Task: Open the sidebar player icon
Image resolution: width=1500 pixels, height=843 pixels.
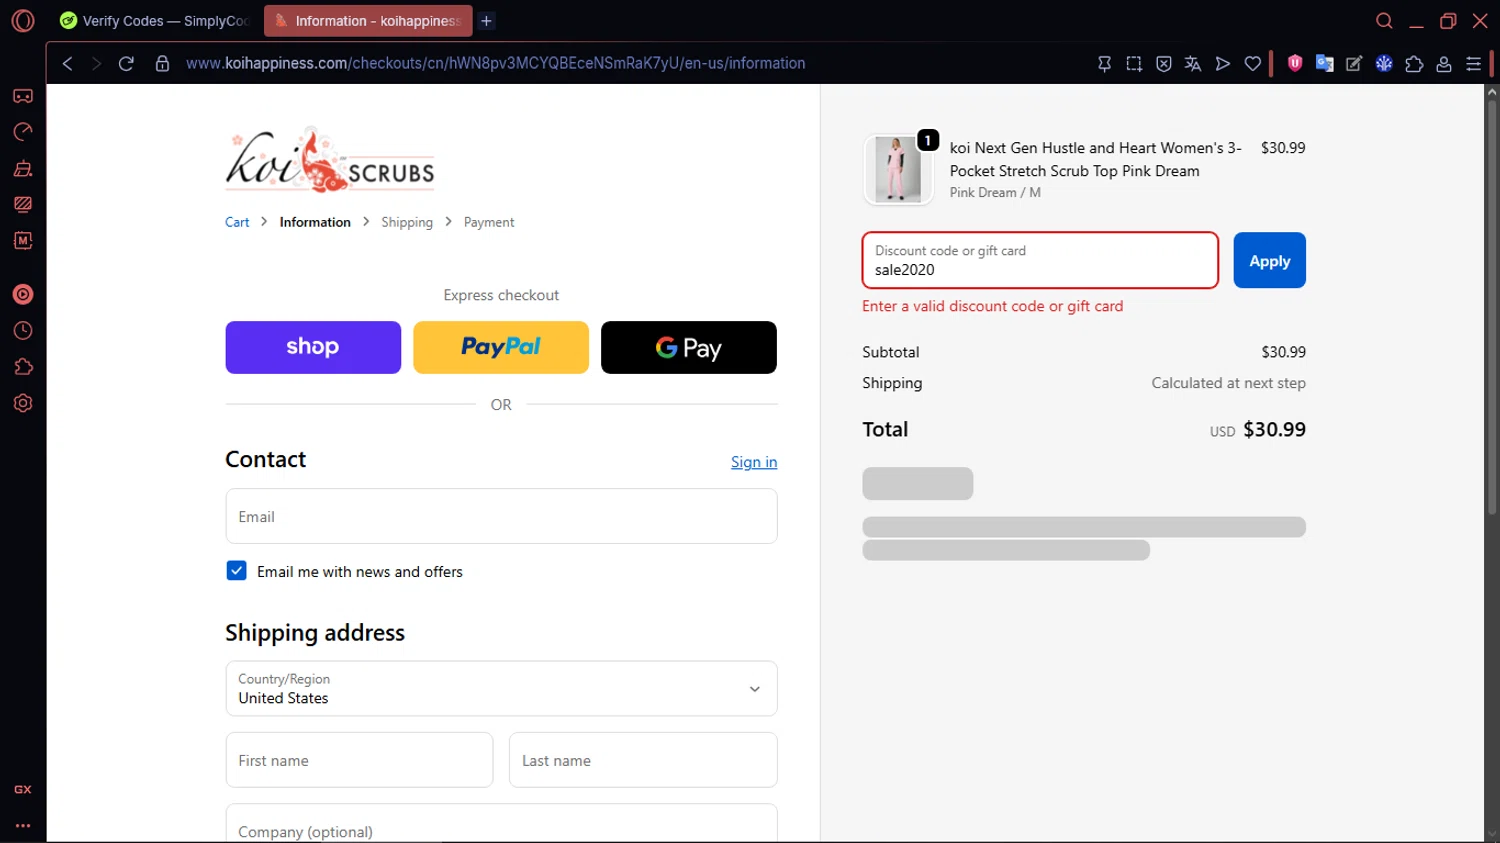Action: 23,294
